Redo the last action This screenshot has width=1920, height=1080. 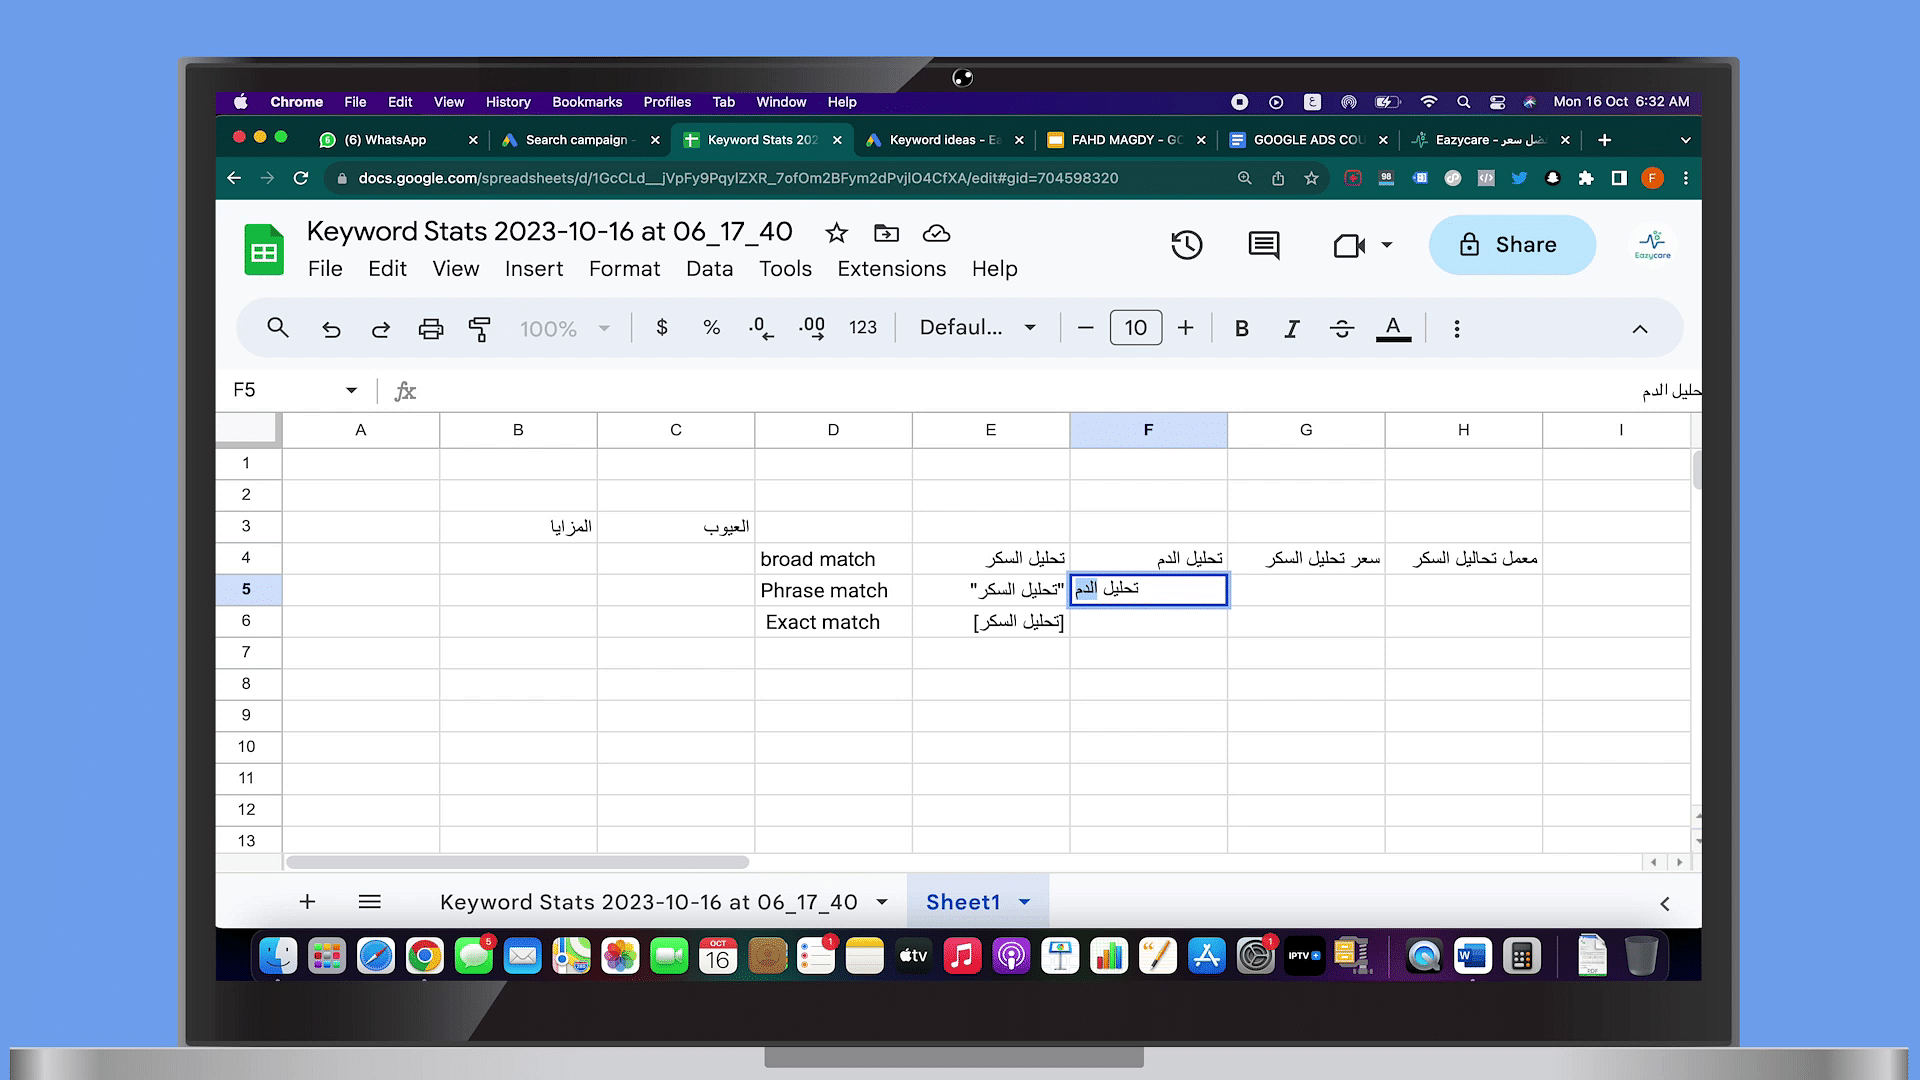(x=381, y=328)
